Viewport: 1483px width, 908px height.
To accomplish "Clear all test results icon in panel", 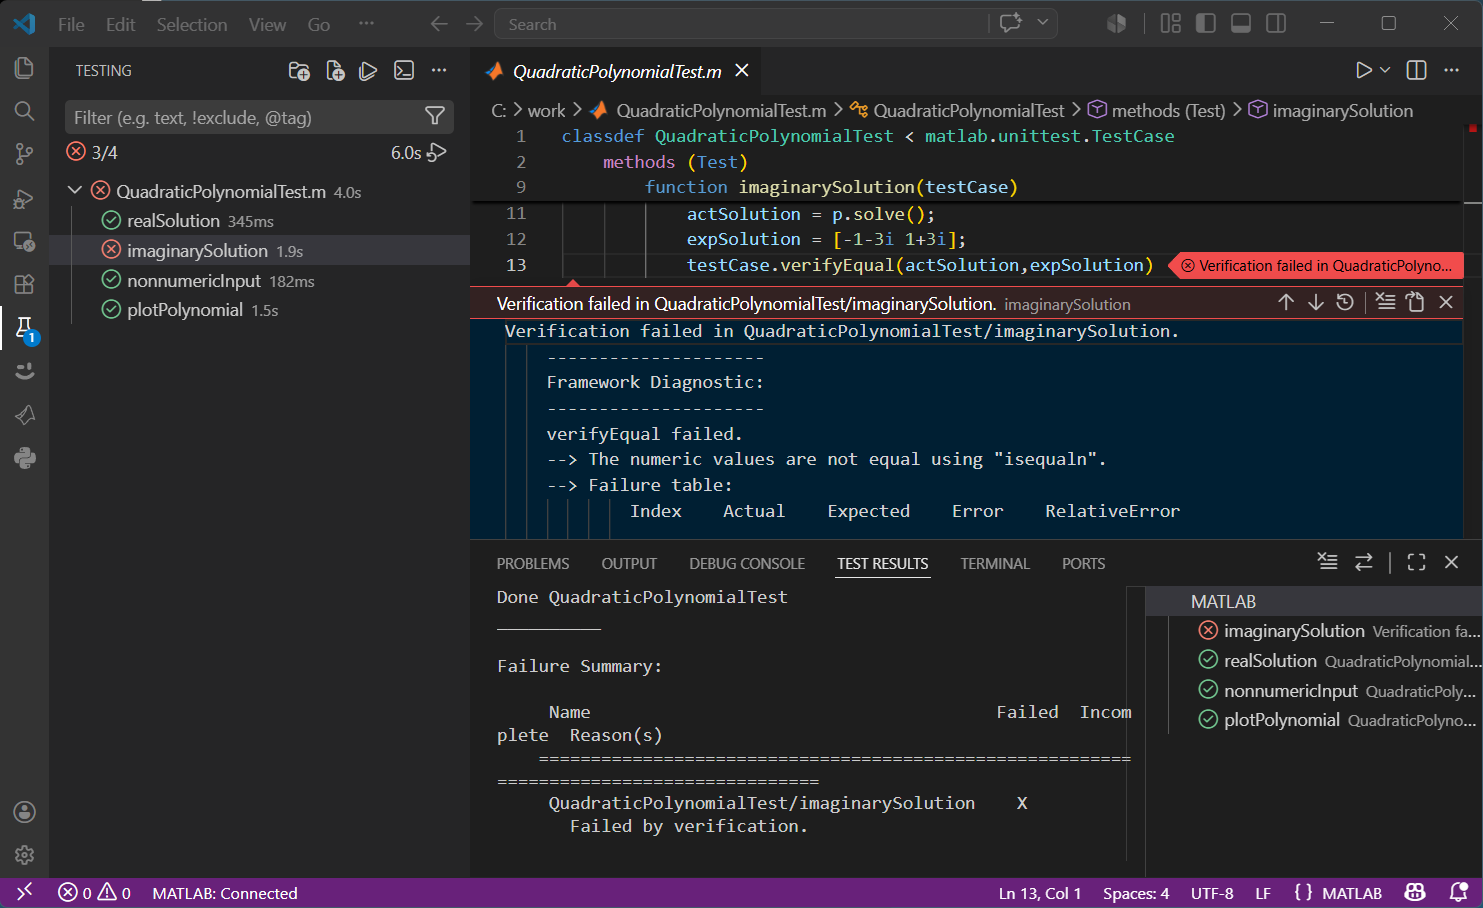I will (1327, 563).
